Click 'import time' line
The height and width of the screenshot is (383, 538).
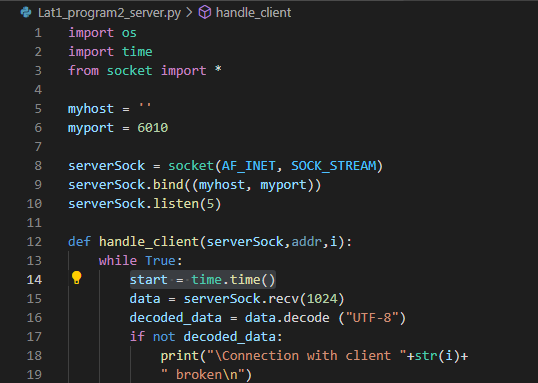coord(110,52)
